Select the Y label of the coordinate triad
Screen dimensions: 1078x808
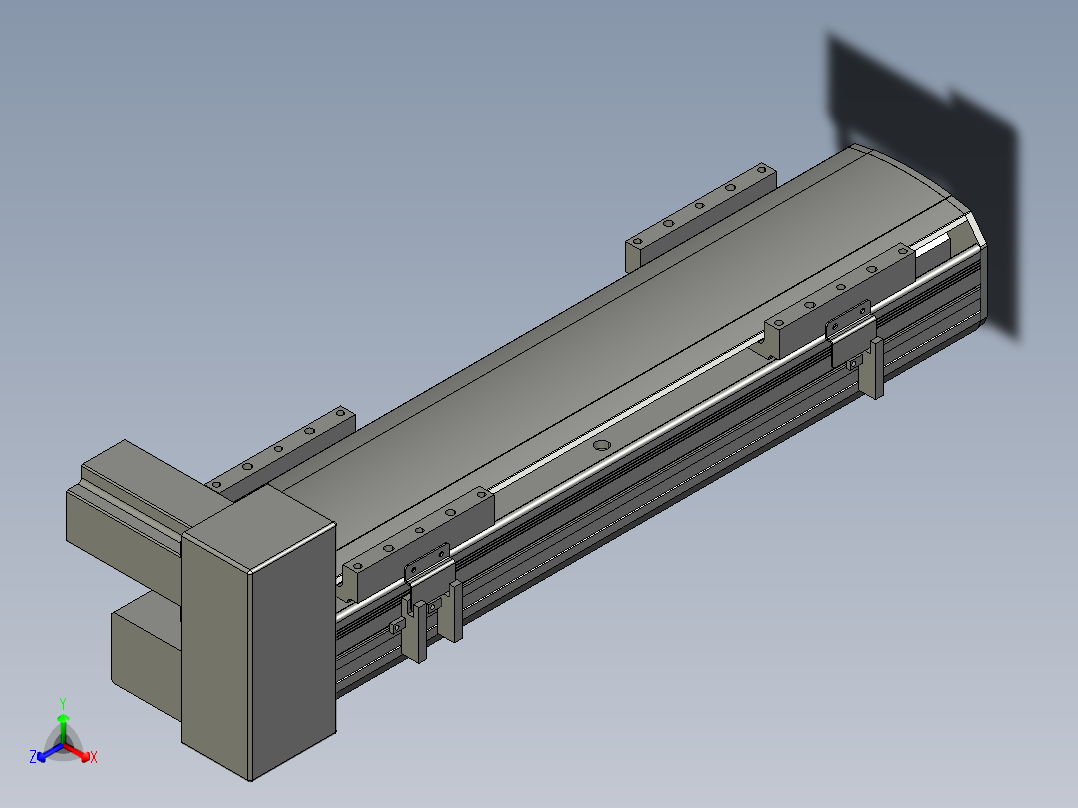pos(63,704)
